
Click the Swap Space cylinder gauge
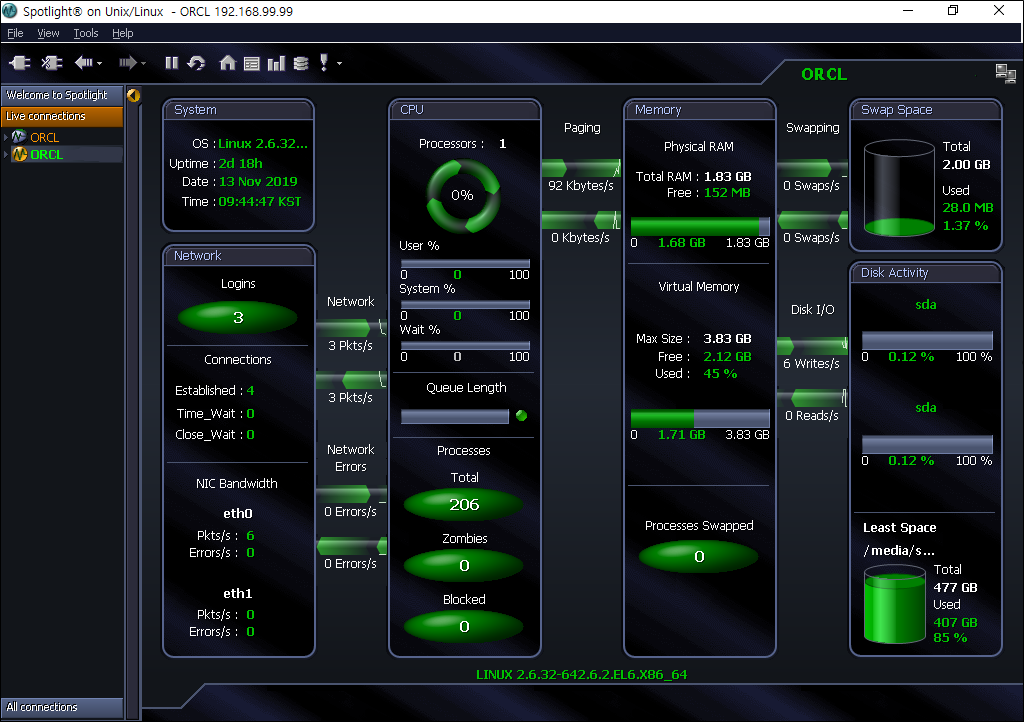899,188
